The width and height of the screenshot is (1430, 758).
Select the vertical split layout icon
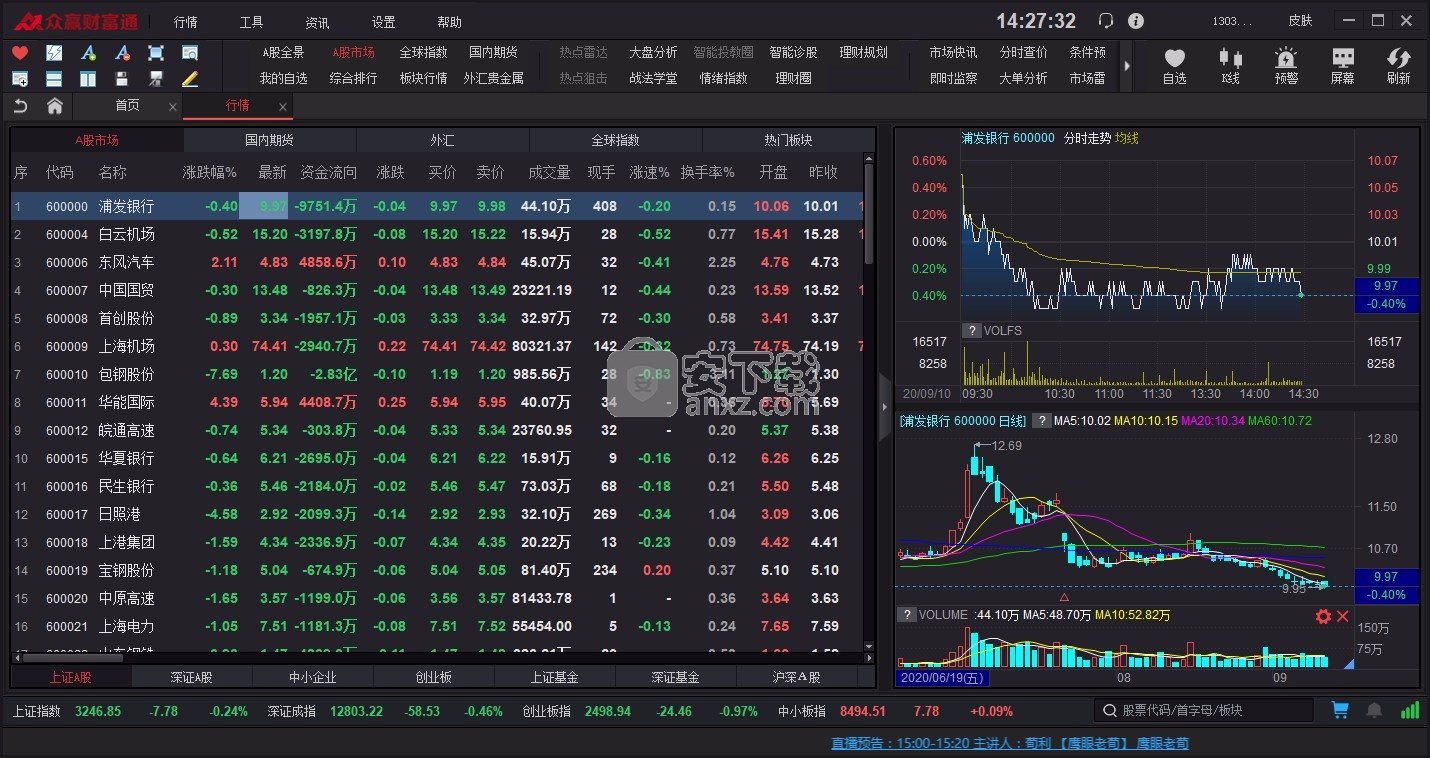coord(88,78)
